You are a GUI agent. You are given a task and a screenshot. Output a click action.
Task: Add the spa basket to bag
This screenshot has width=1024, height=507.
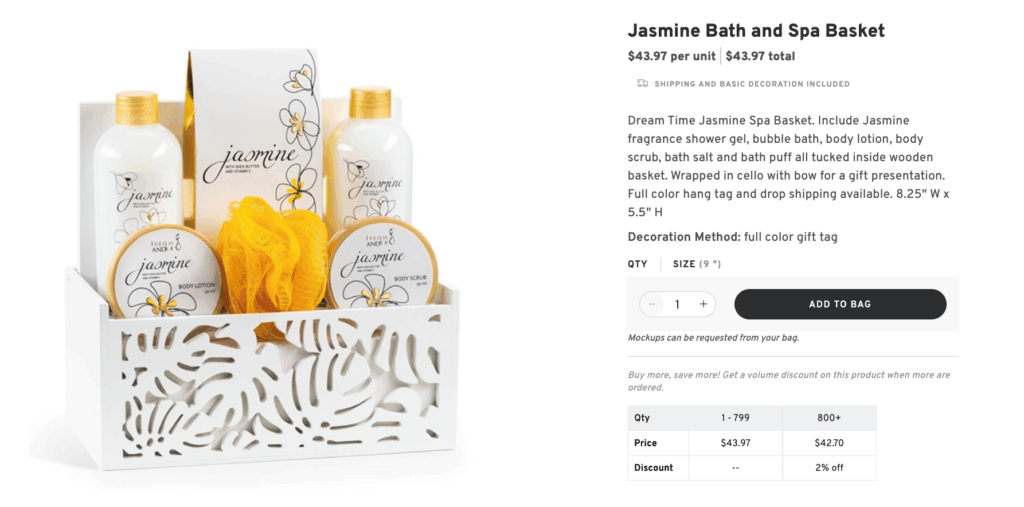[840, 304]
